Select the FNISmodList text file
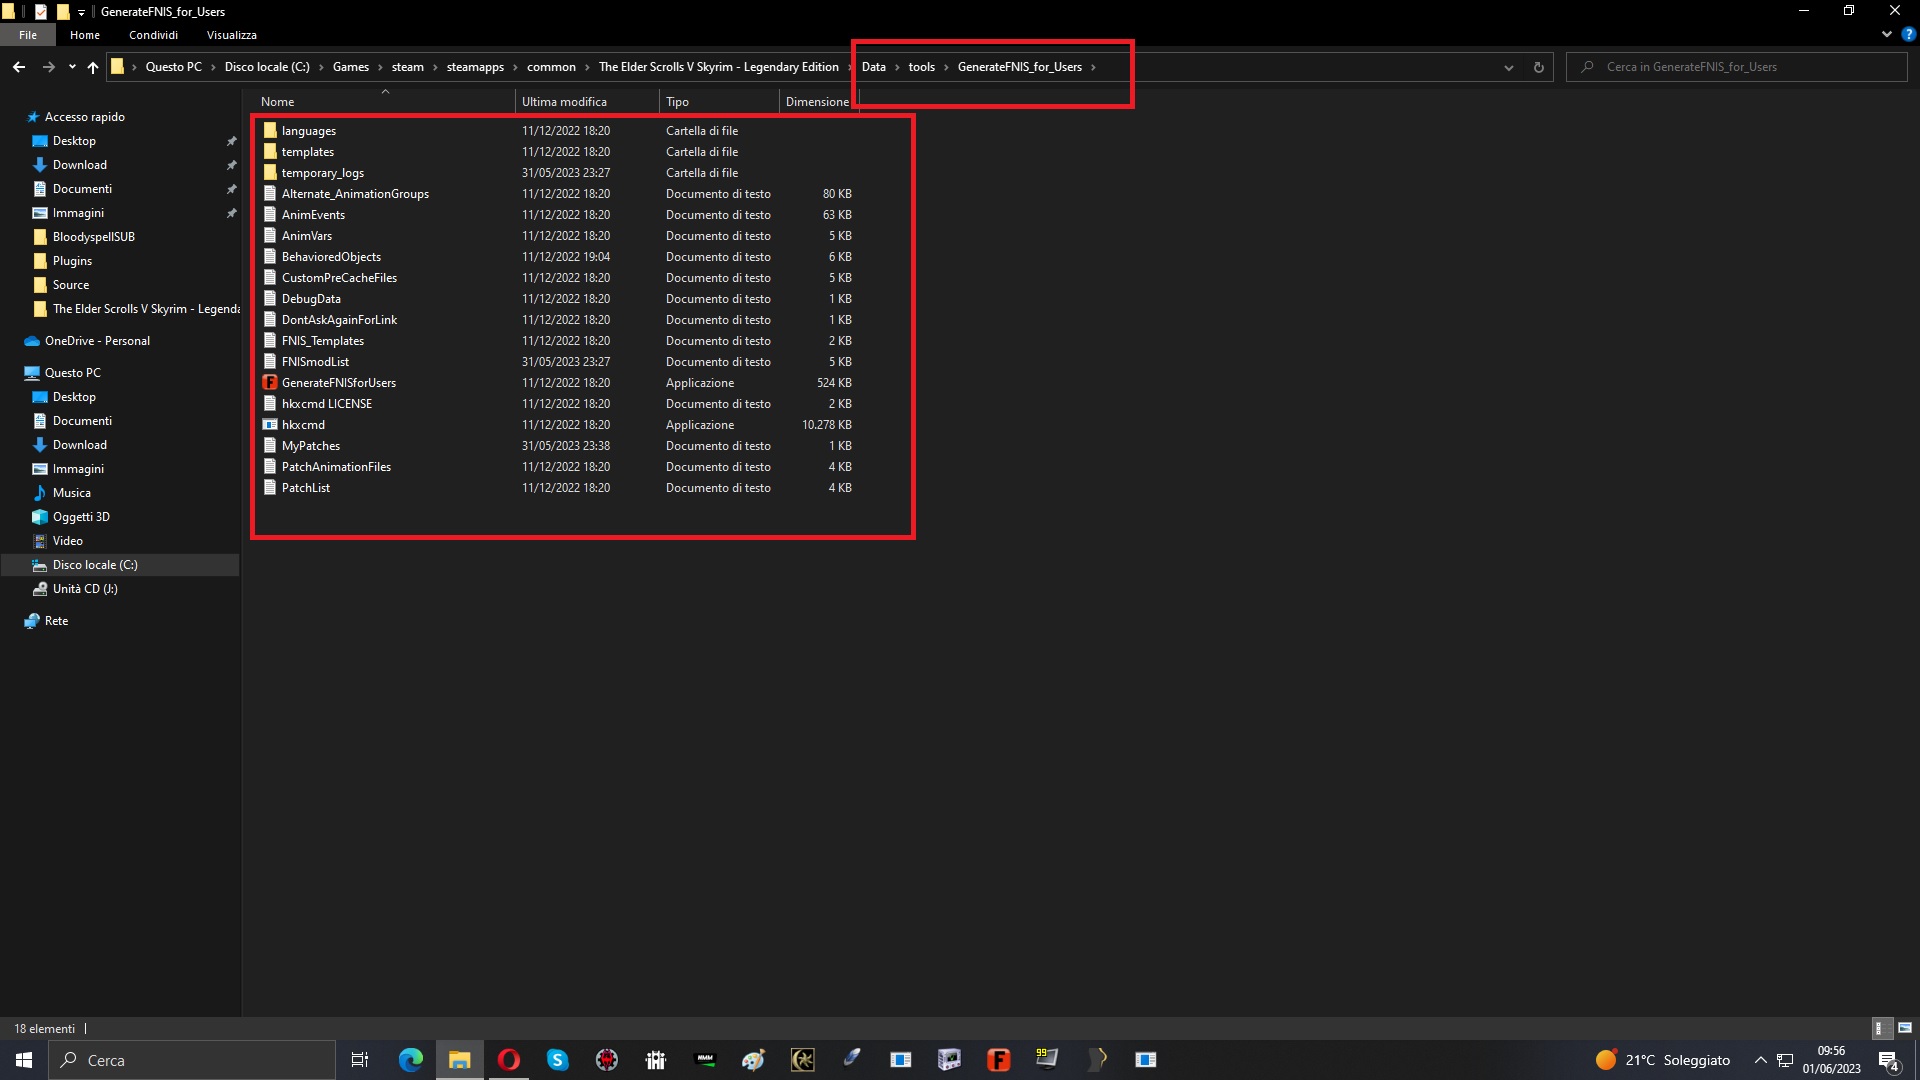The image size is (1920, 1080). (315, 362)
